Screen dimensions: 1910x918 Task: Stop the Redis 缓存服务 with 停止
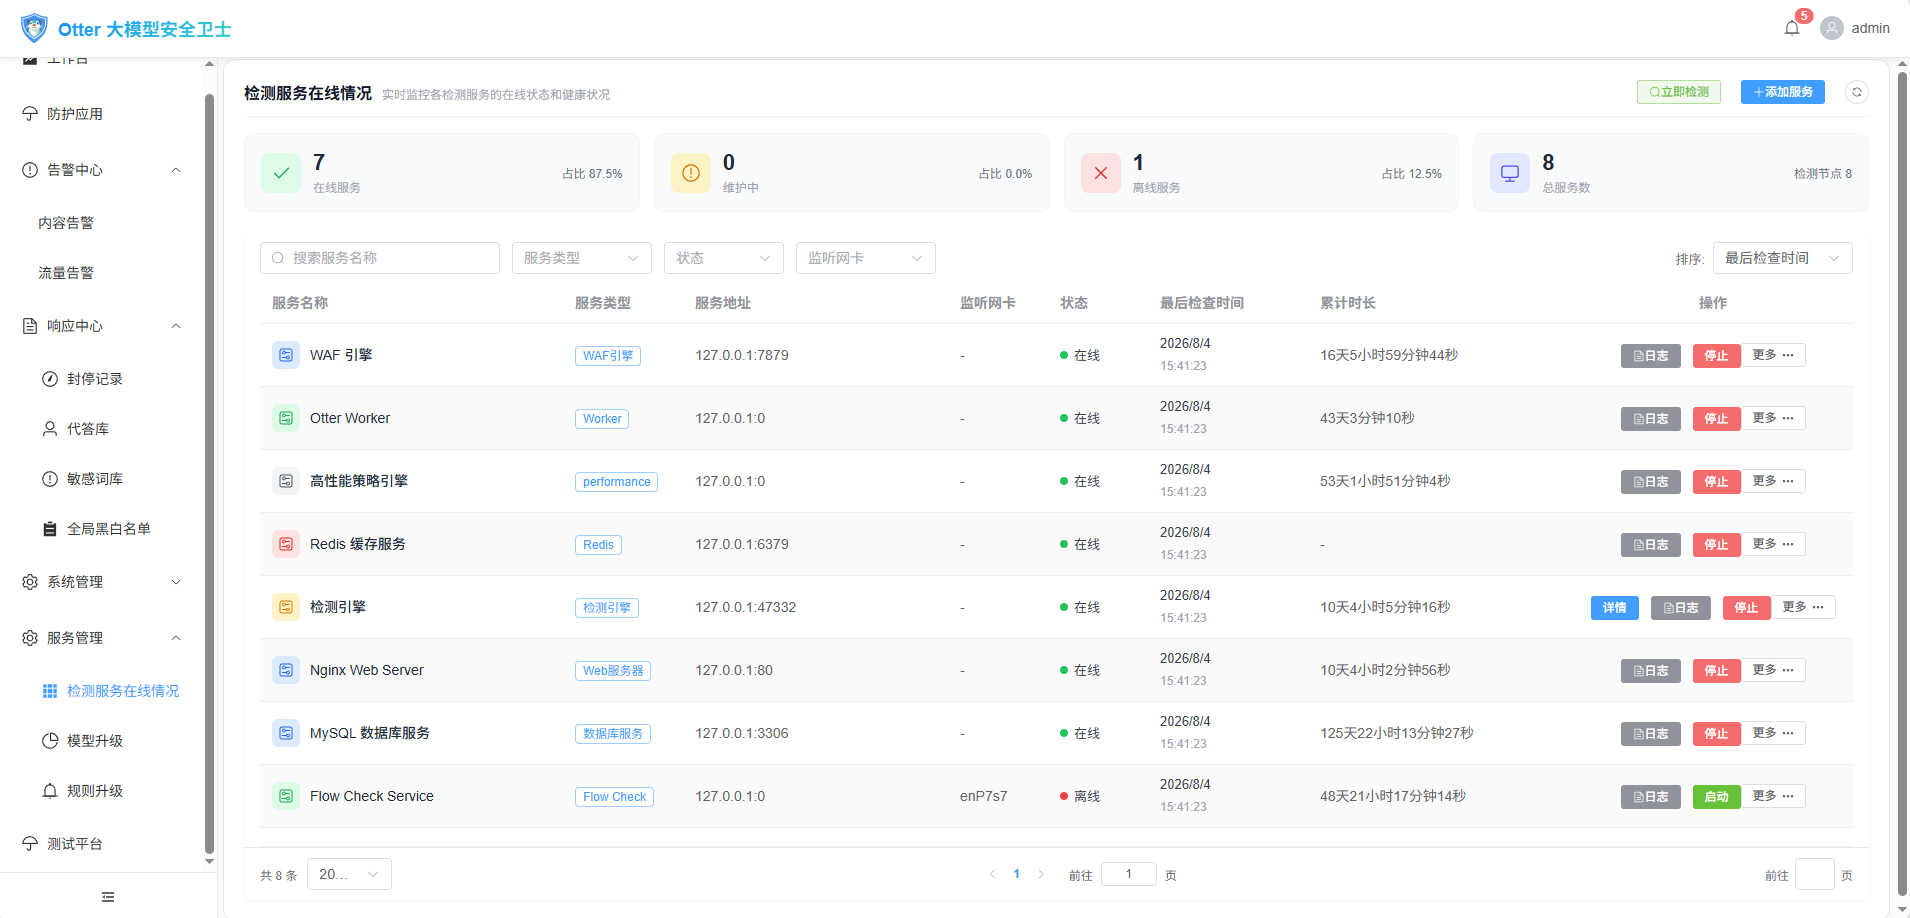[1717, 545]
